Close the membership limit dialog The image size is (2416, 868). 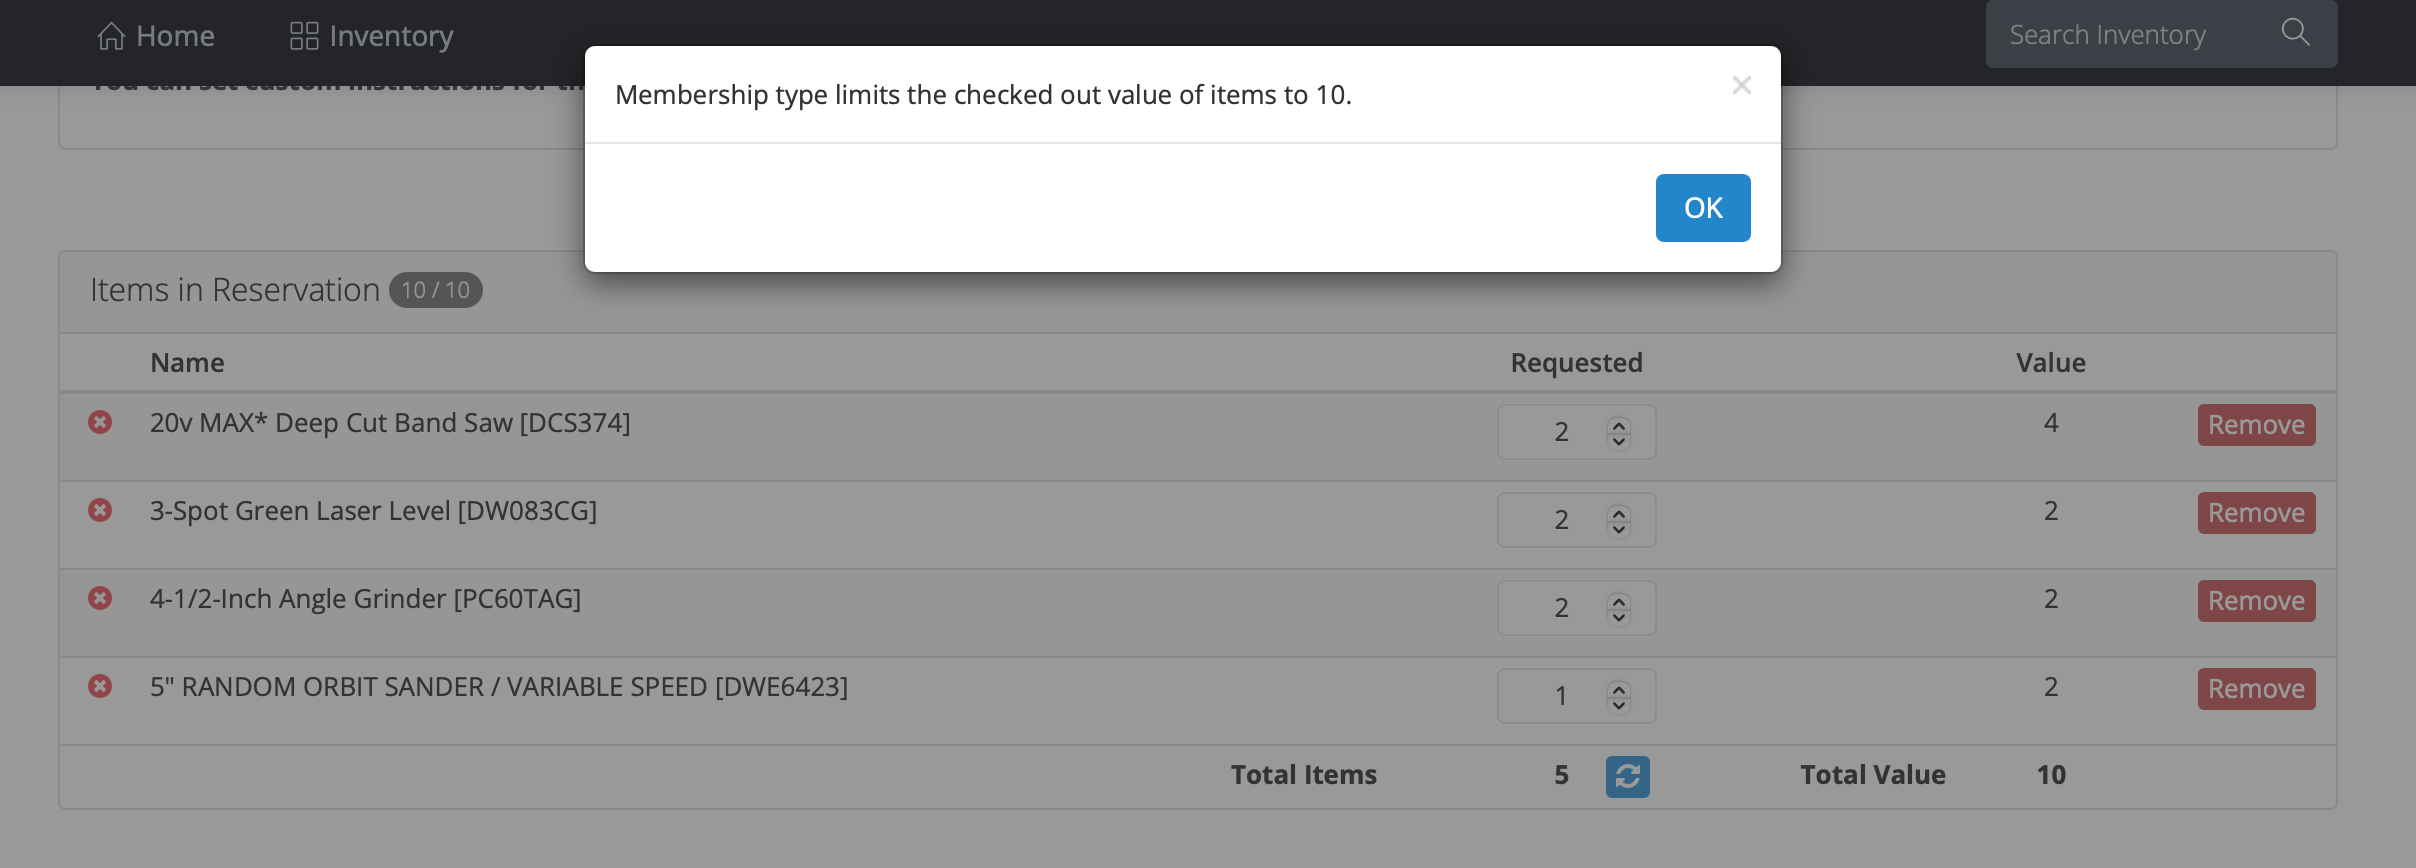coord(1742,85)
